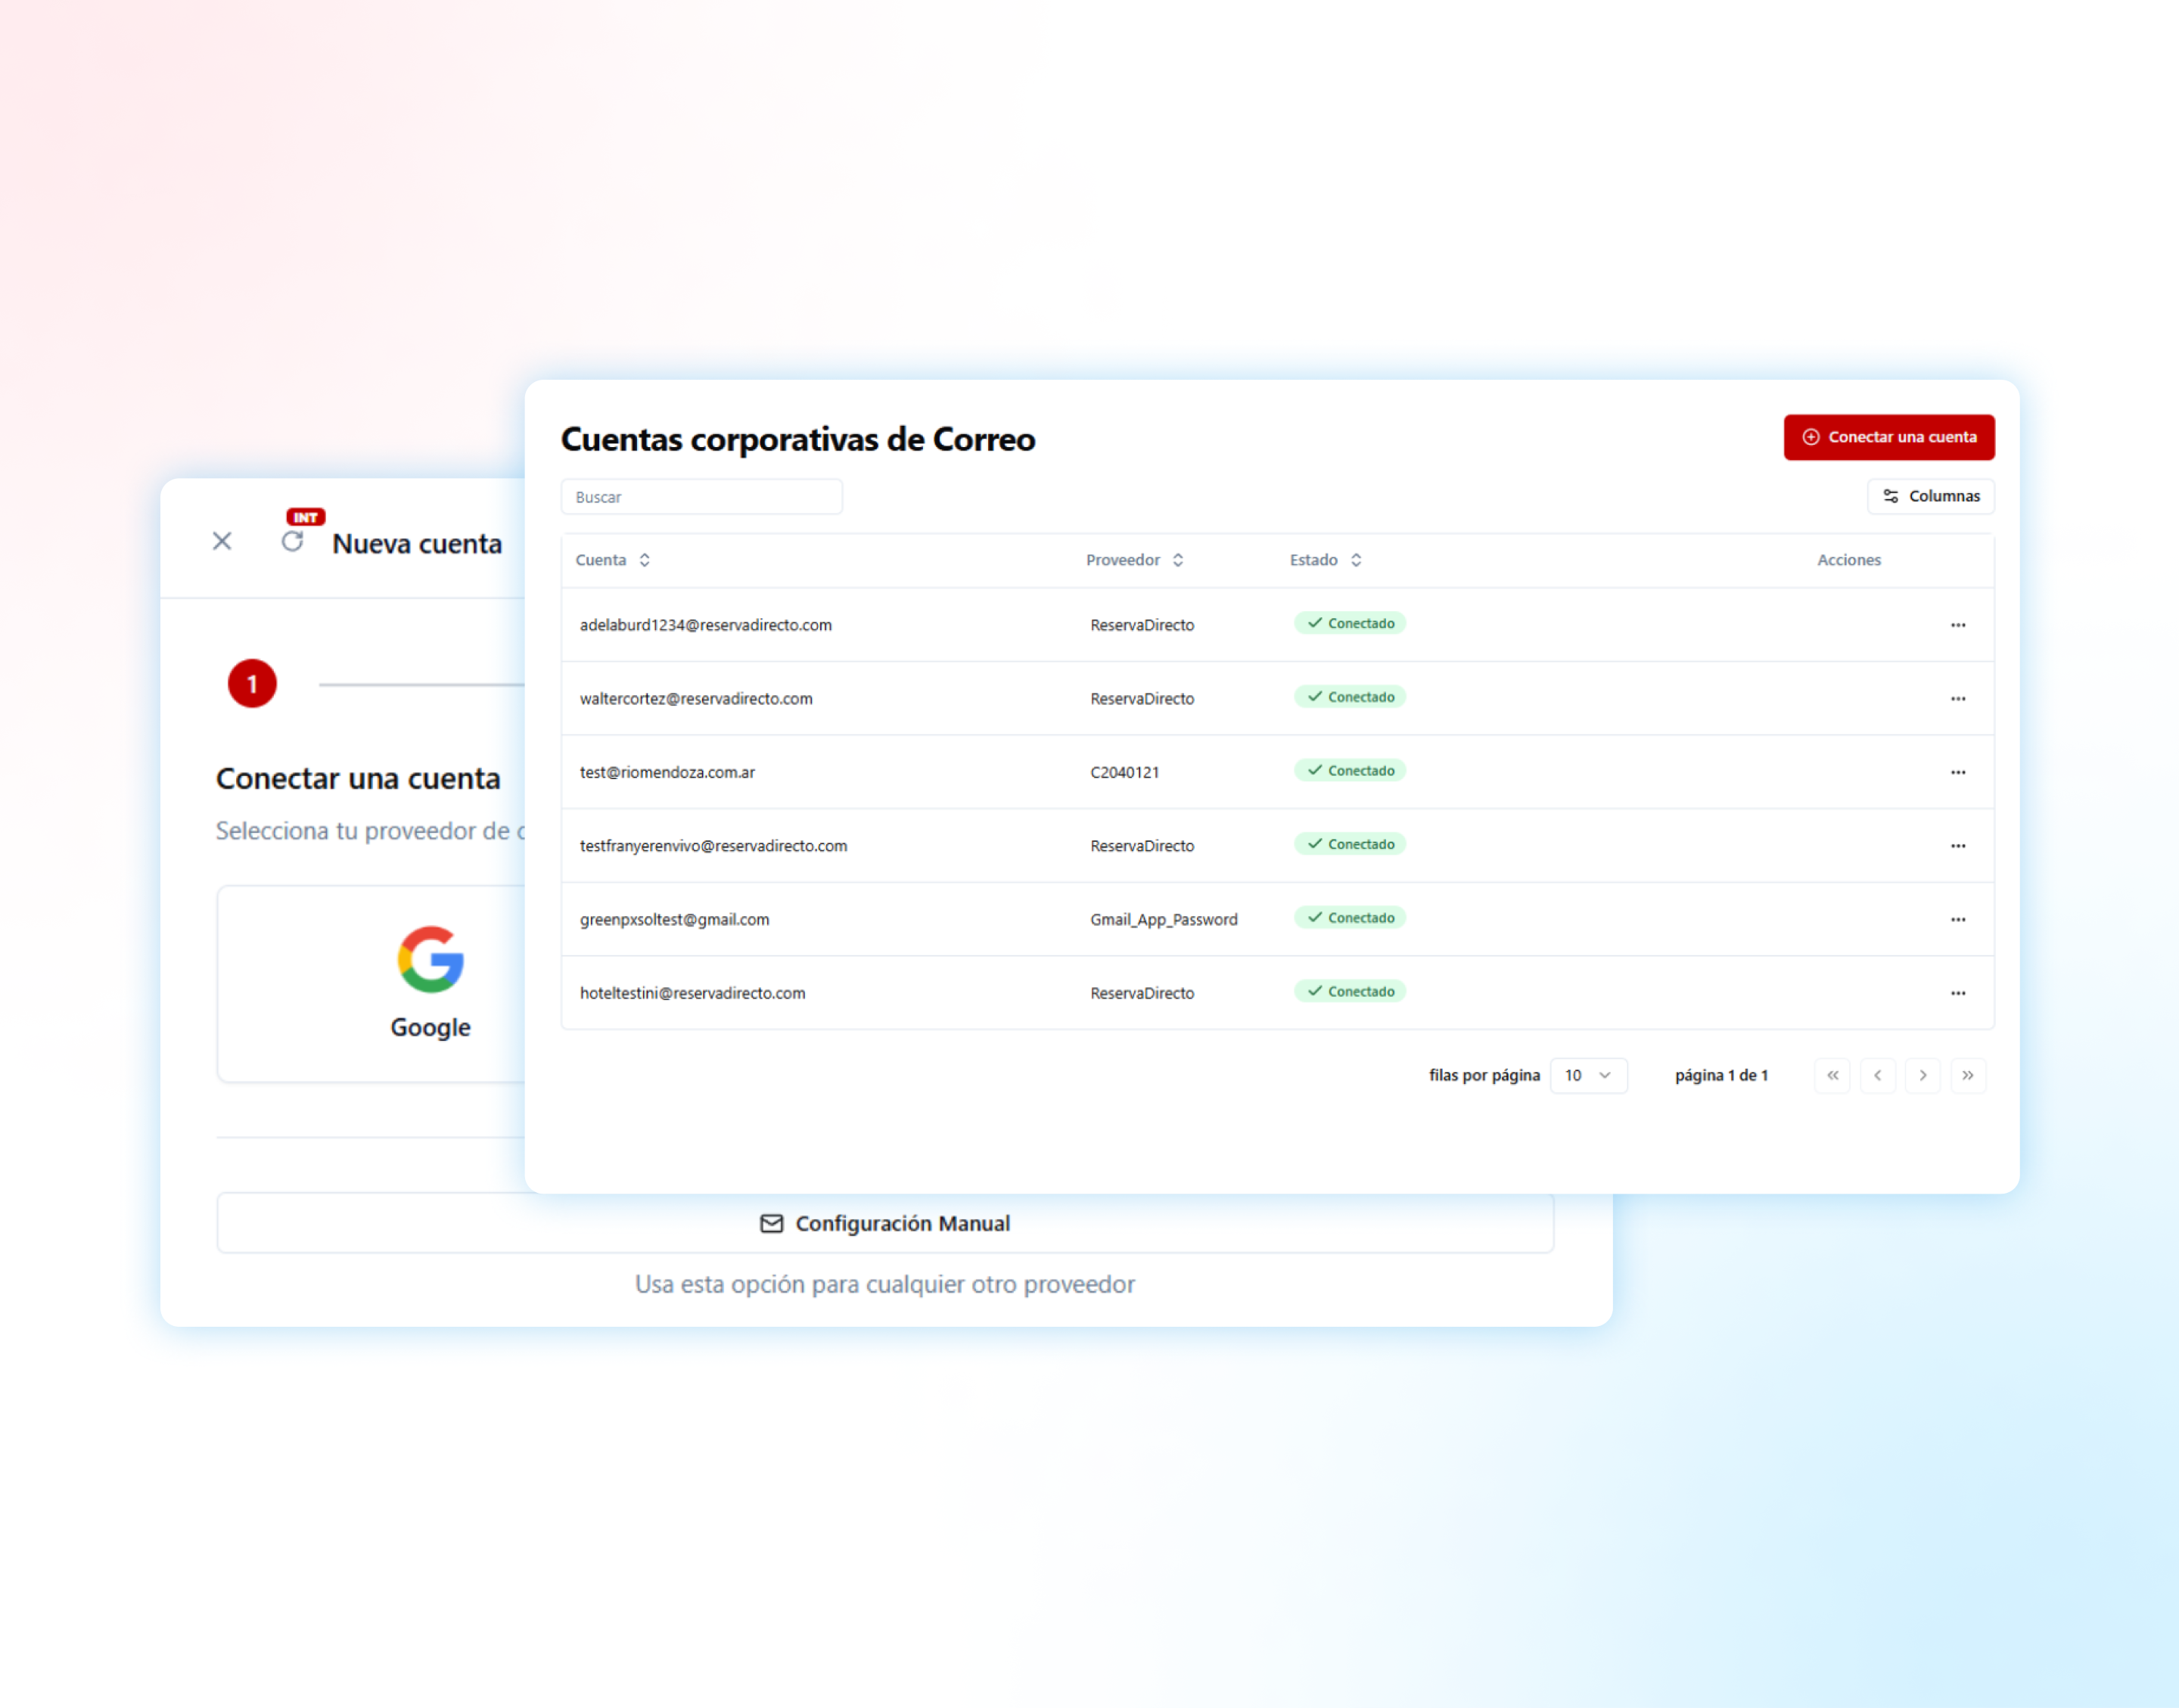Click Conectar una cuenta red button

click(x=1888, y=437)
